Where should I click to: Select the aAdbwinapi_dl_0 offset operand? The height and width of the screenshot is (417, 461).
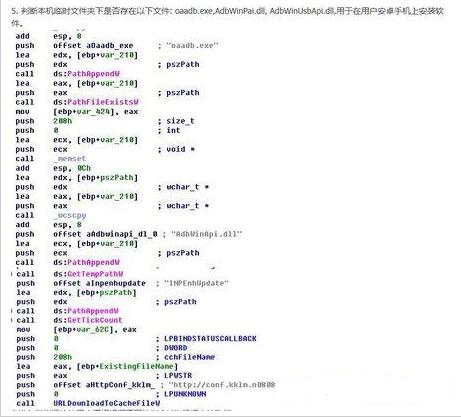tap(122, 234)
